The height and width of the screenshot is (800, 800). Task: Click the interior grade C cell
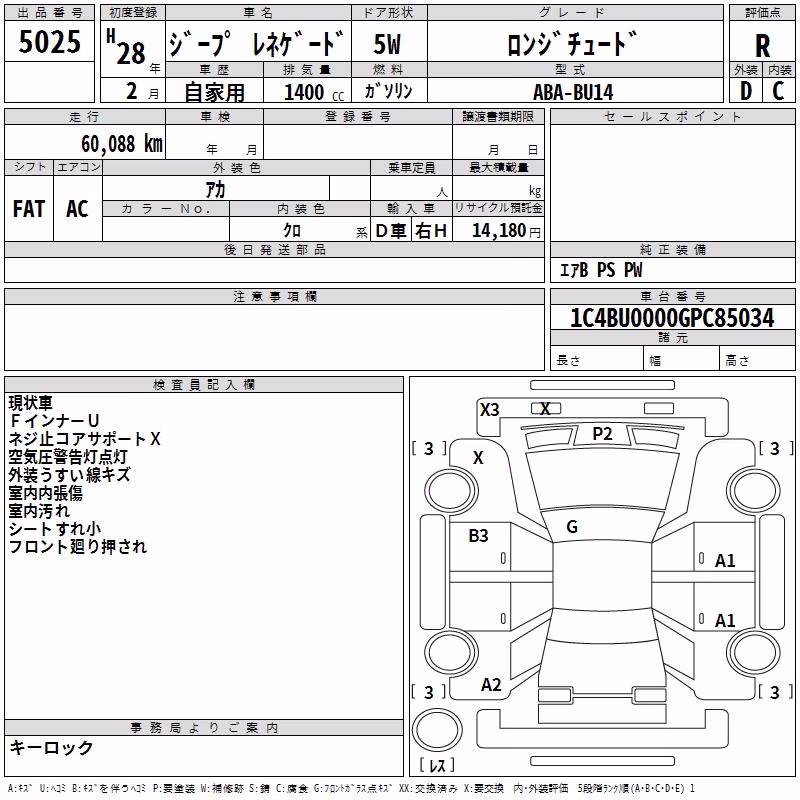point(779,91)
